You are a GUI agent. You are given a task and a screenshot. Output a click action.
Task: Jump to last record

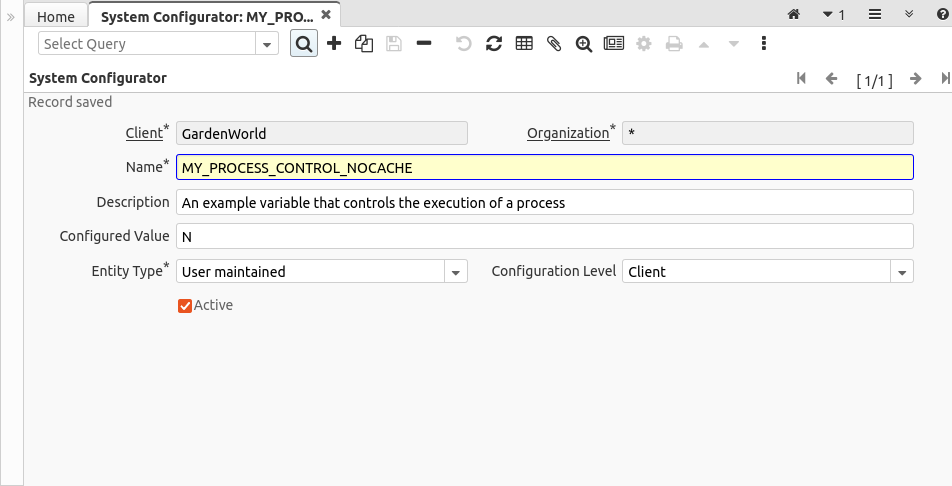945,78
